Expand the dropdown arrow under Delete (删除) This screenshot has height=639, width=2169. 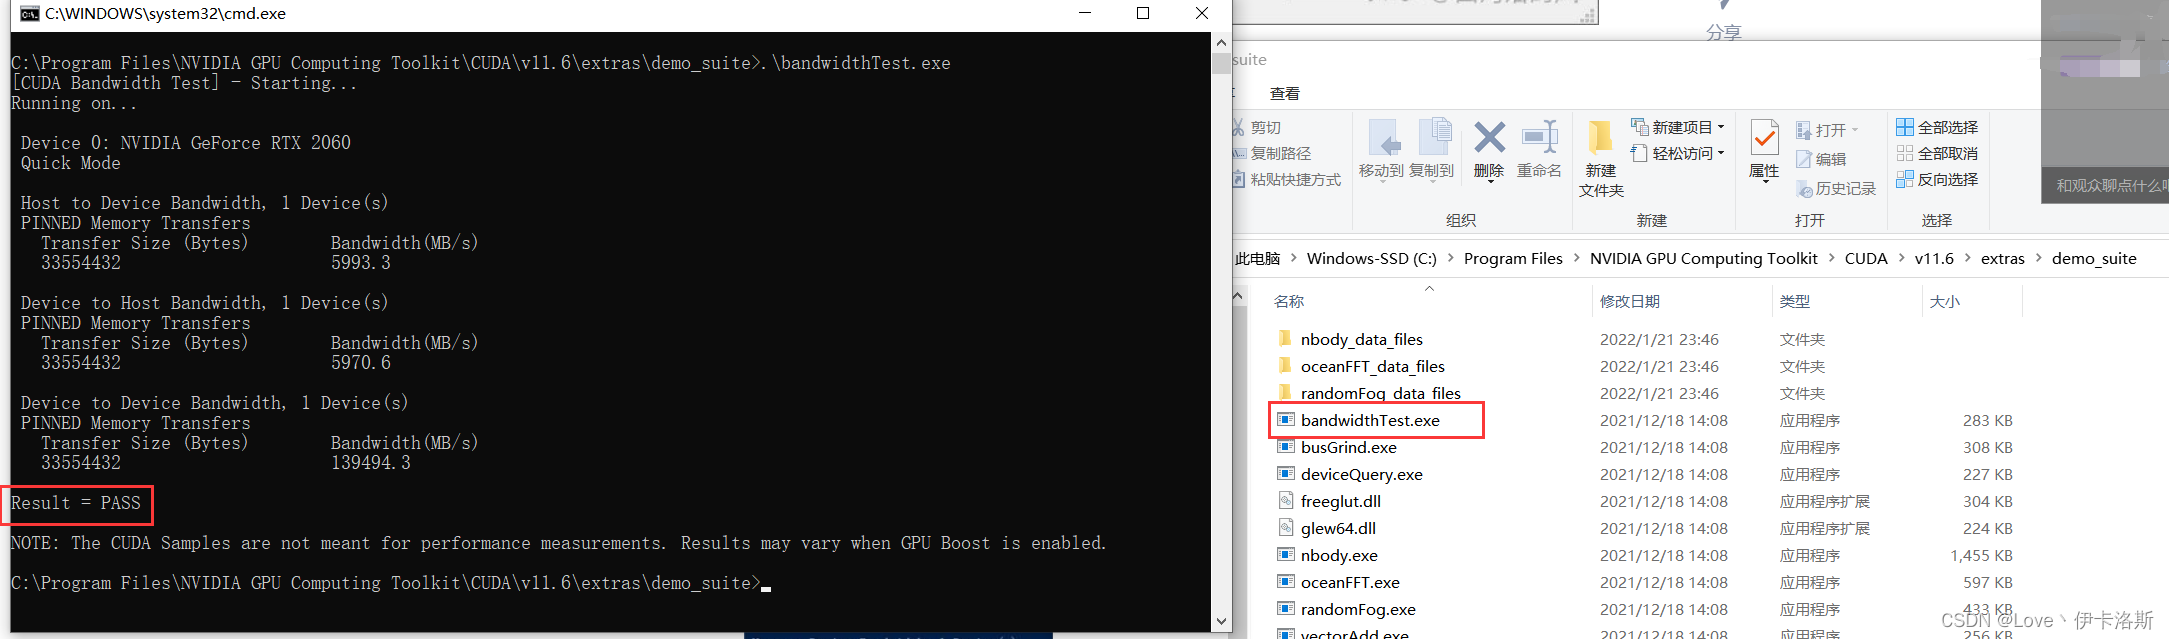coord(1489,182)
